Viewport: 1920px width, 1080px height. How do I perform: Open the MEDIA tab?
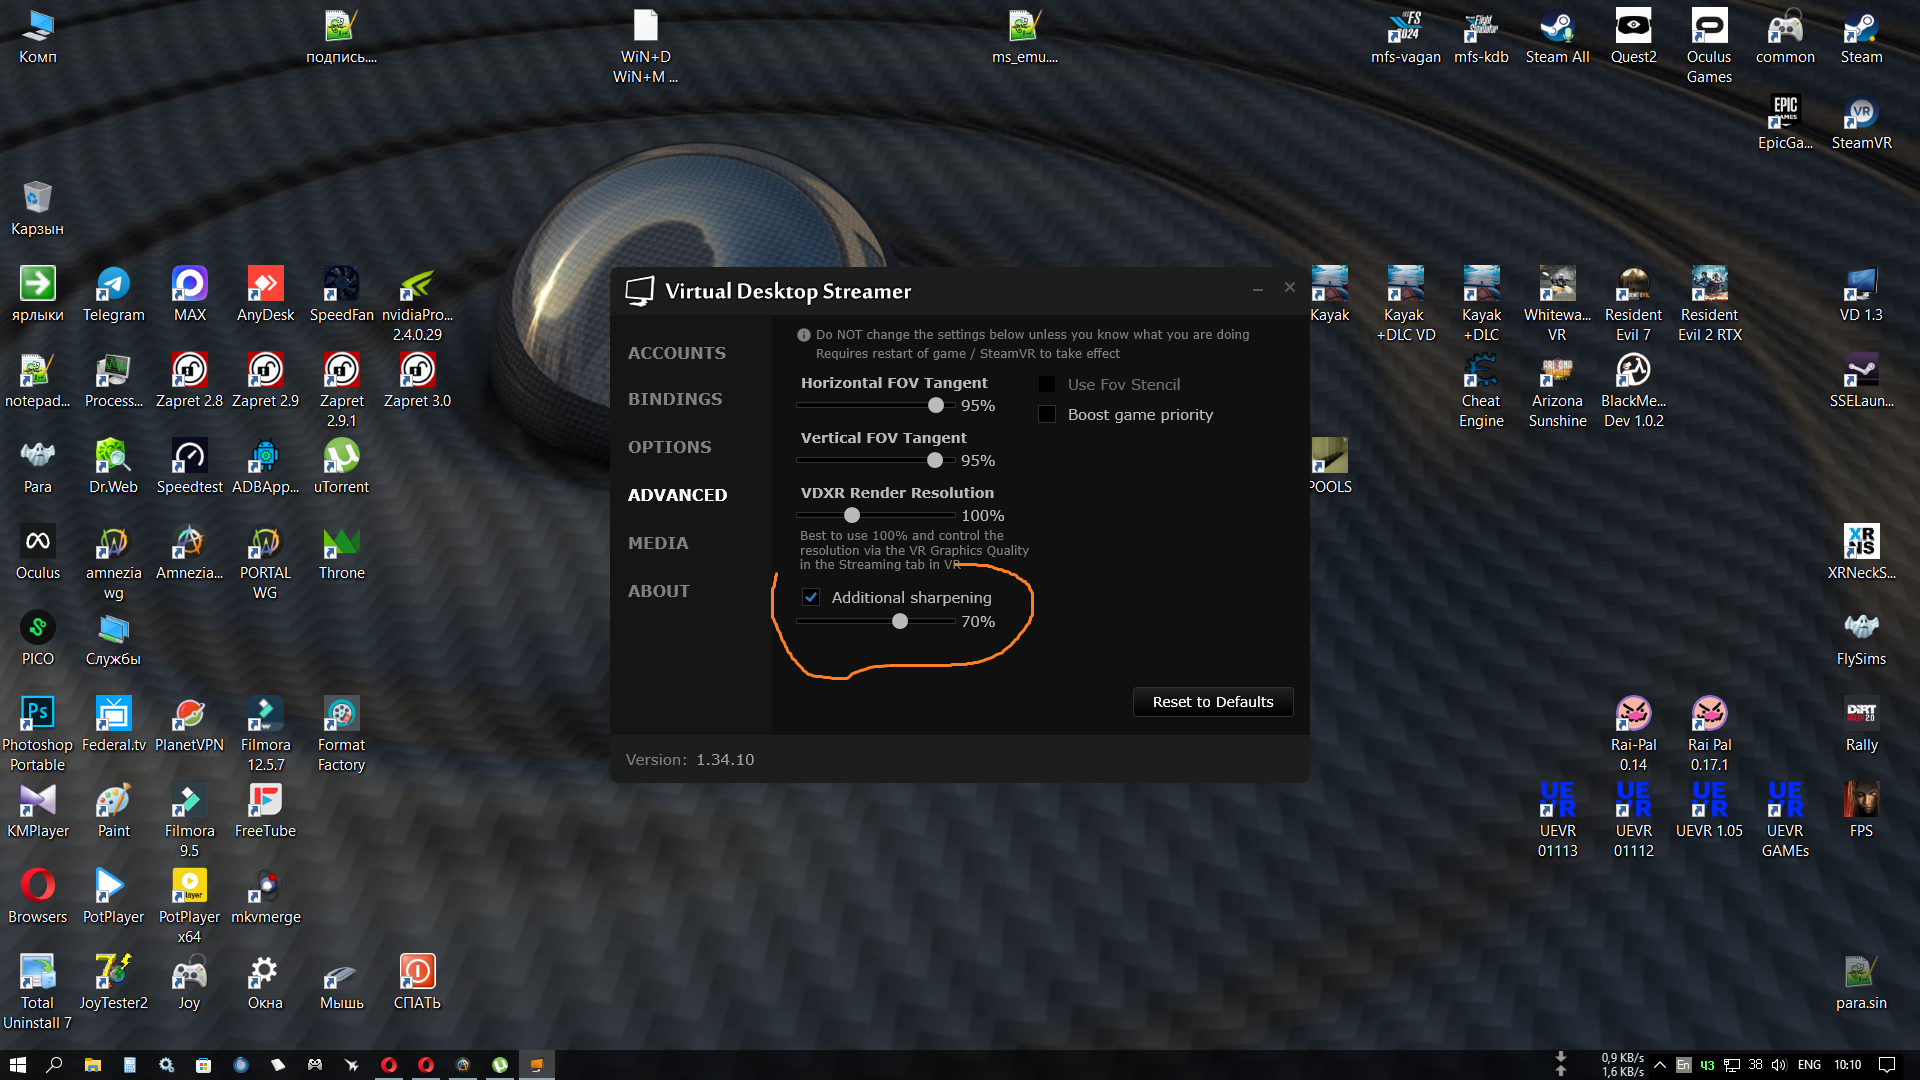tap(657, 543)
